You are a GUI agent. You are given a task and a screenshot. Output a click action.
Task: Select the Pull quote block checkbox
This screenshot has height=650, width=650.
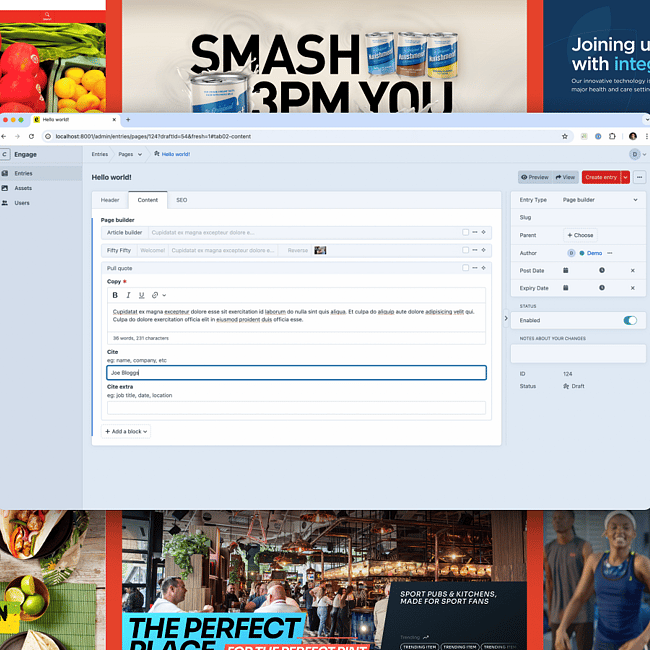click(x=465, y=268)
